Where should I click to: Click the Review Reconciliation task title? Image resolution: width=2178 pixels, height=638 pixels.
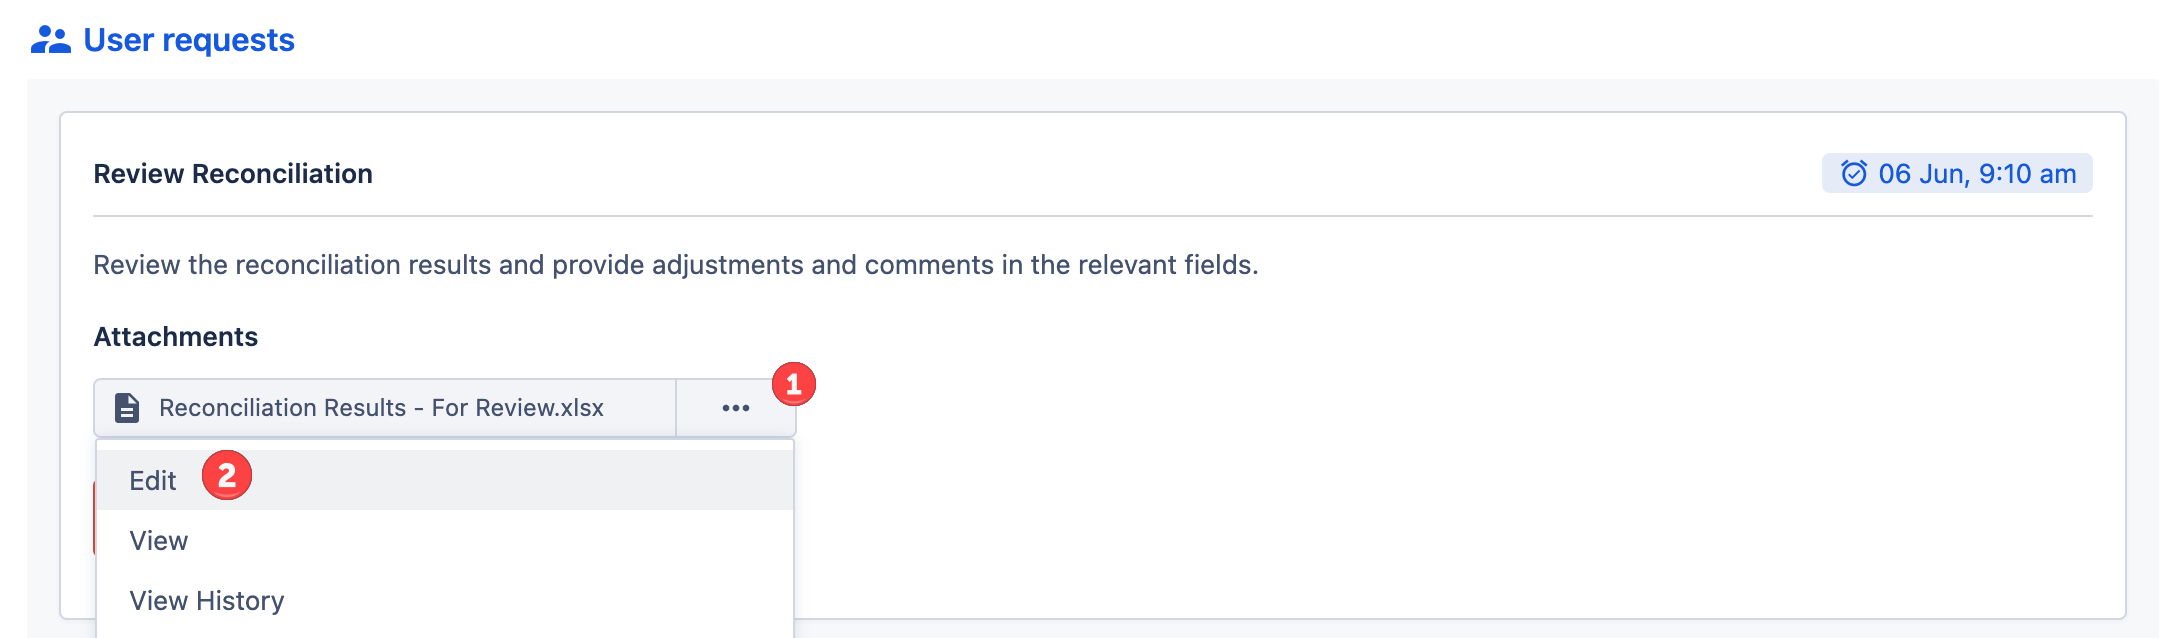233,174
